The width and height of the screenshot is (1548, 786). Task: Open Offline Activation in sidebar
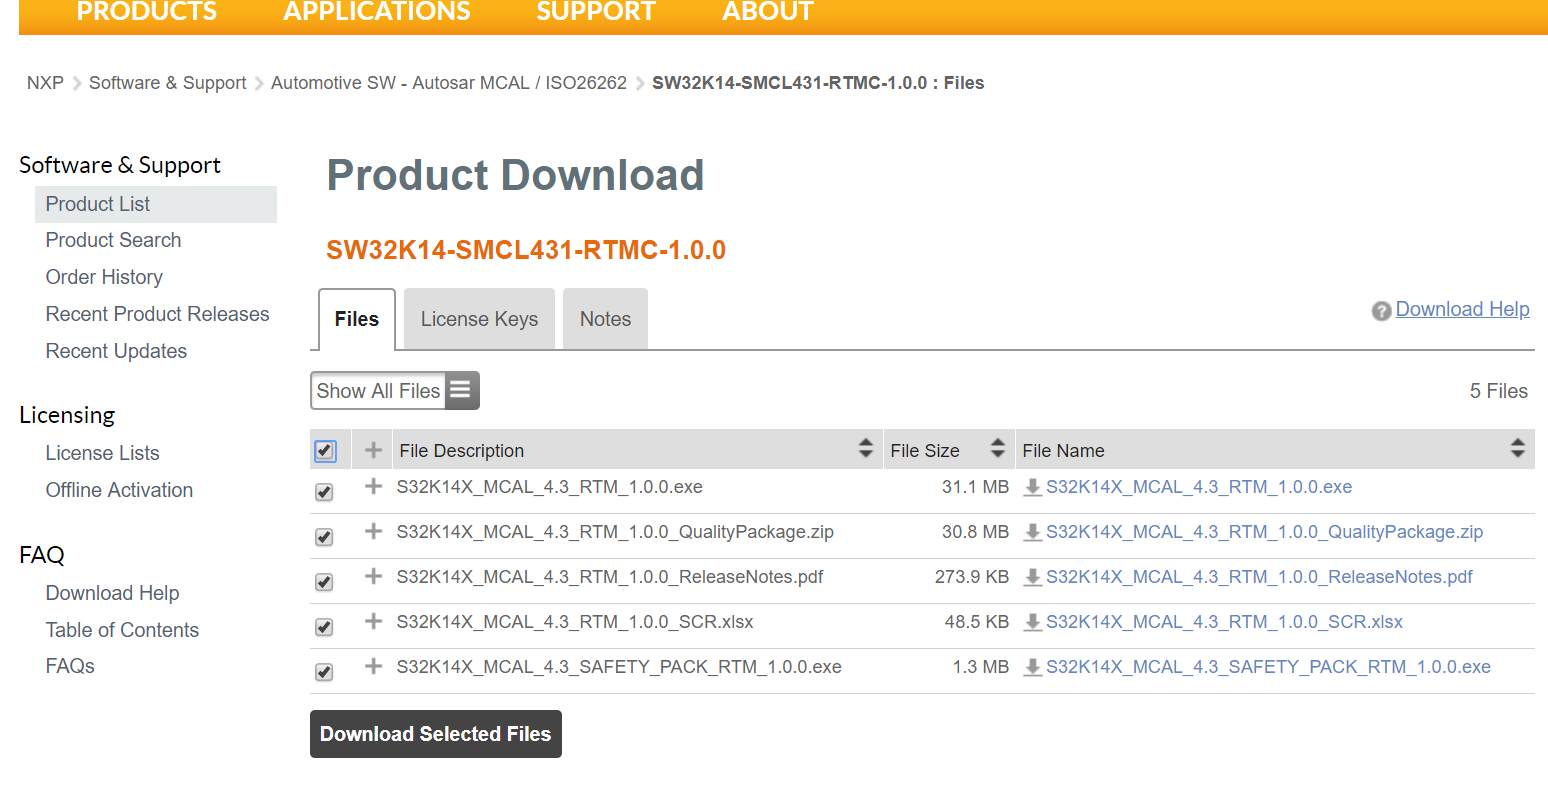(119, 490)
